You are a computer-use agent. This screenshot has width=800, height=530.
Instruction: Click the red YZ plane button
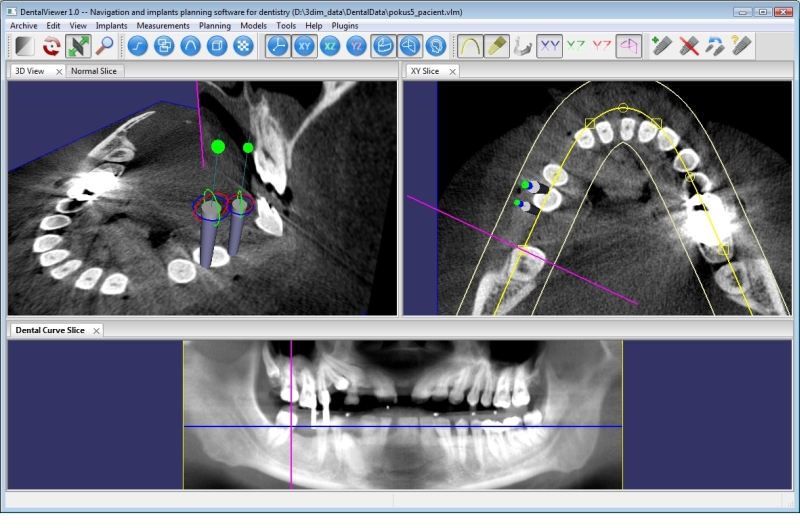click(x=602, y=46)
